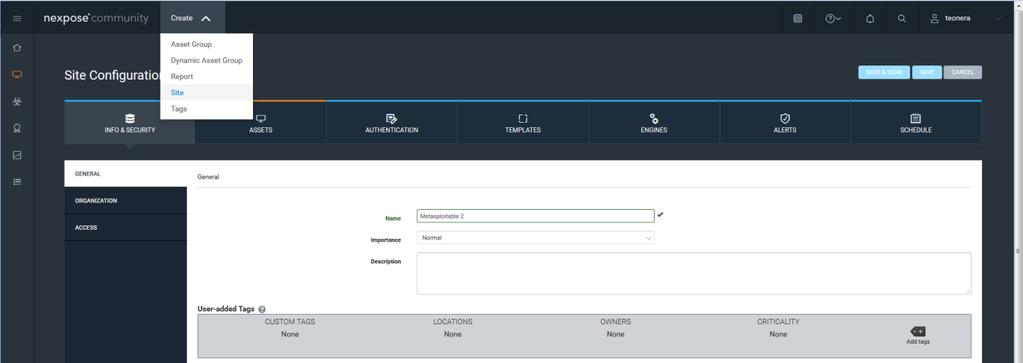
Task: Choose Site from Create menu
Action: (x=206, y=93)
